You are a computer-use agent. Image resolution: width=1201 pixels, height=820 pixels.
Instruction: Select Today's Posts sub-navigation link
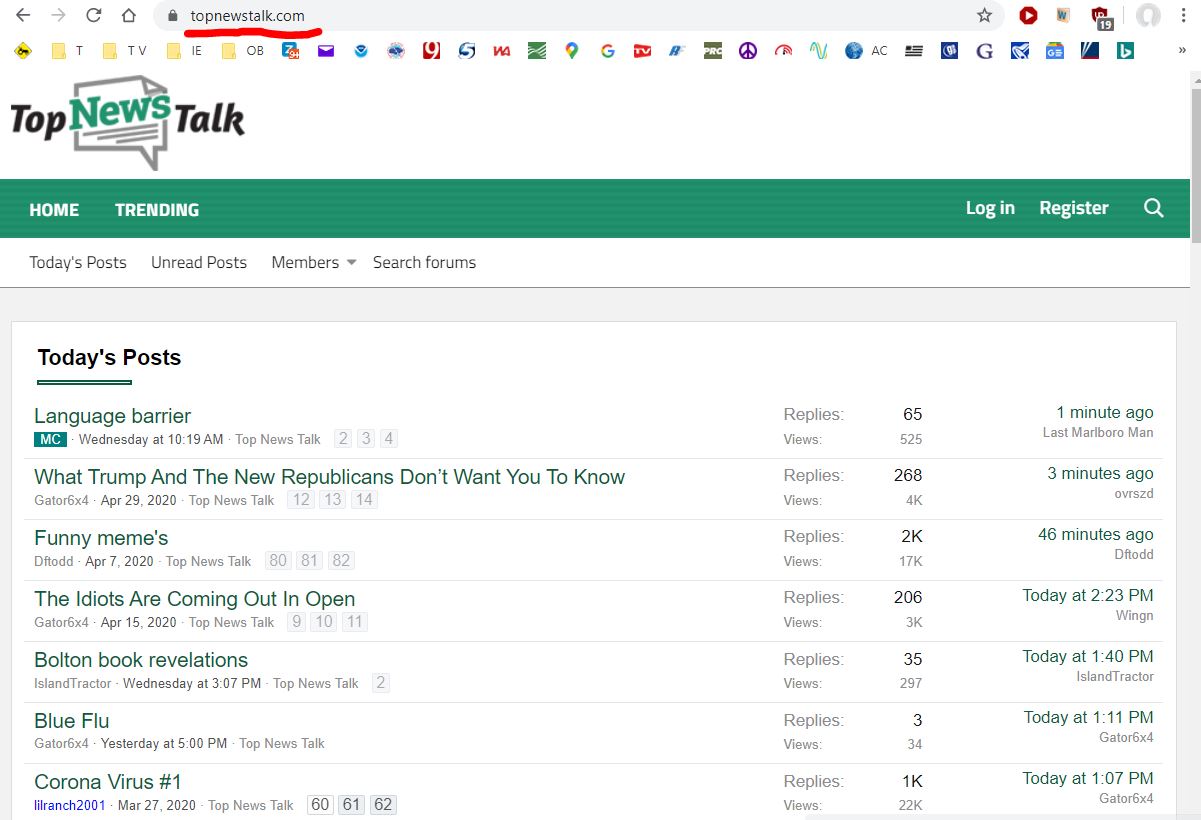(x=78, y=262)
